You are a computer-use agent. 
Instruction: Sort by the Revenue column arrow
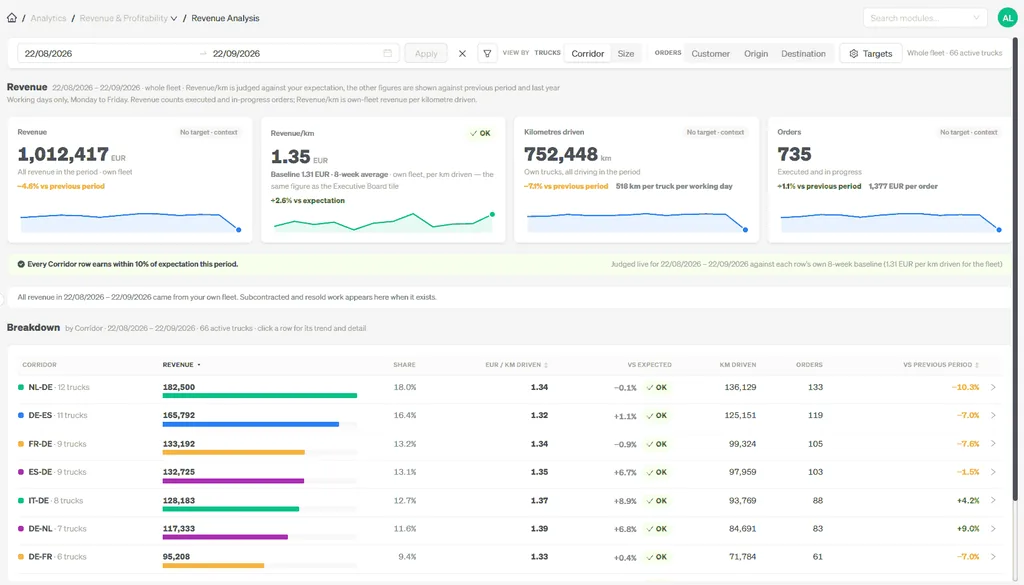point(199,365)
